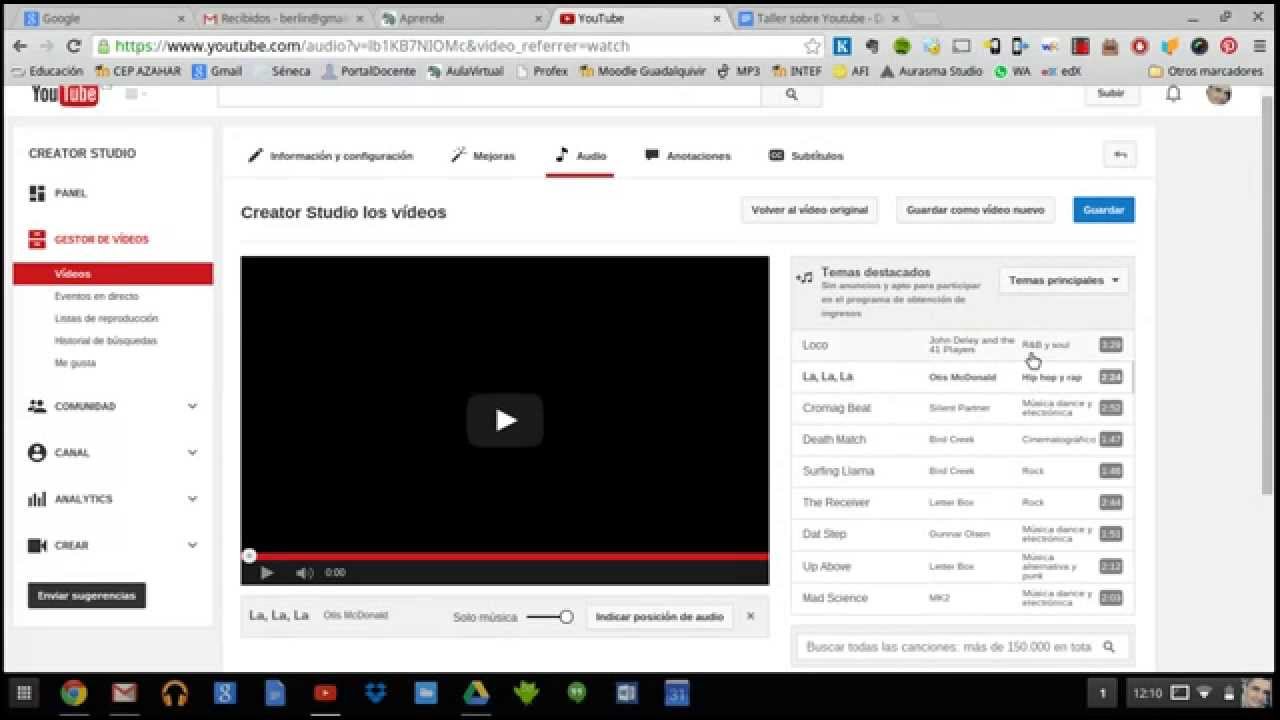Open Google Play Music headphones icon
The image size is (1280, 720).
[x=175, y=693]
